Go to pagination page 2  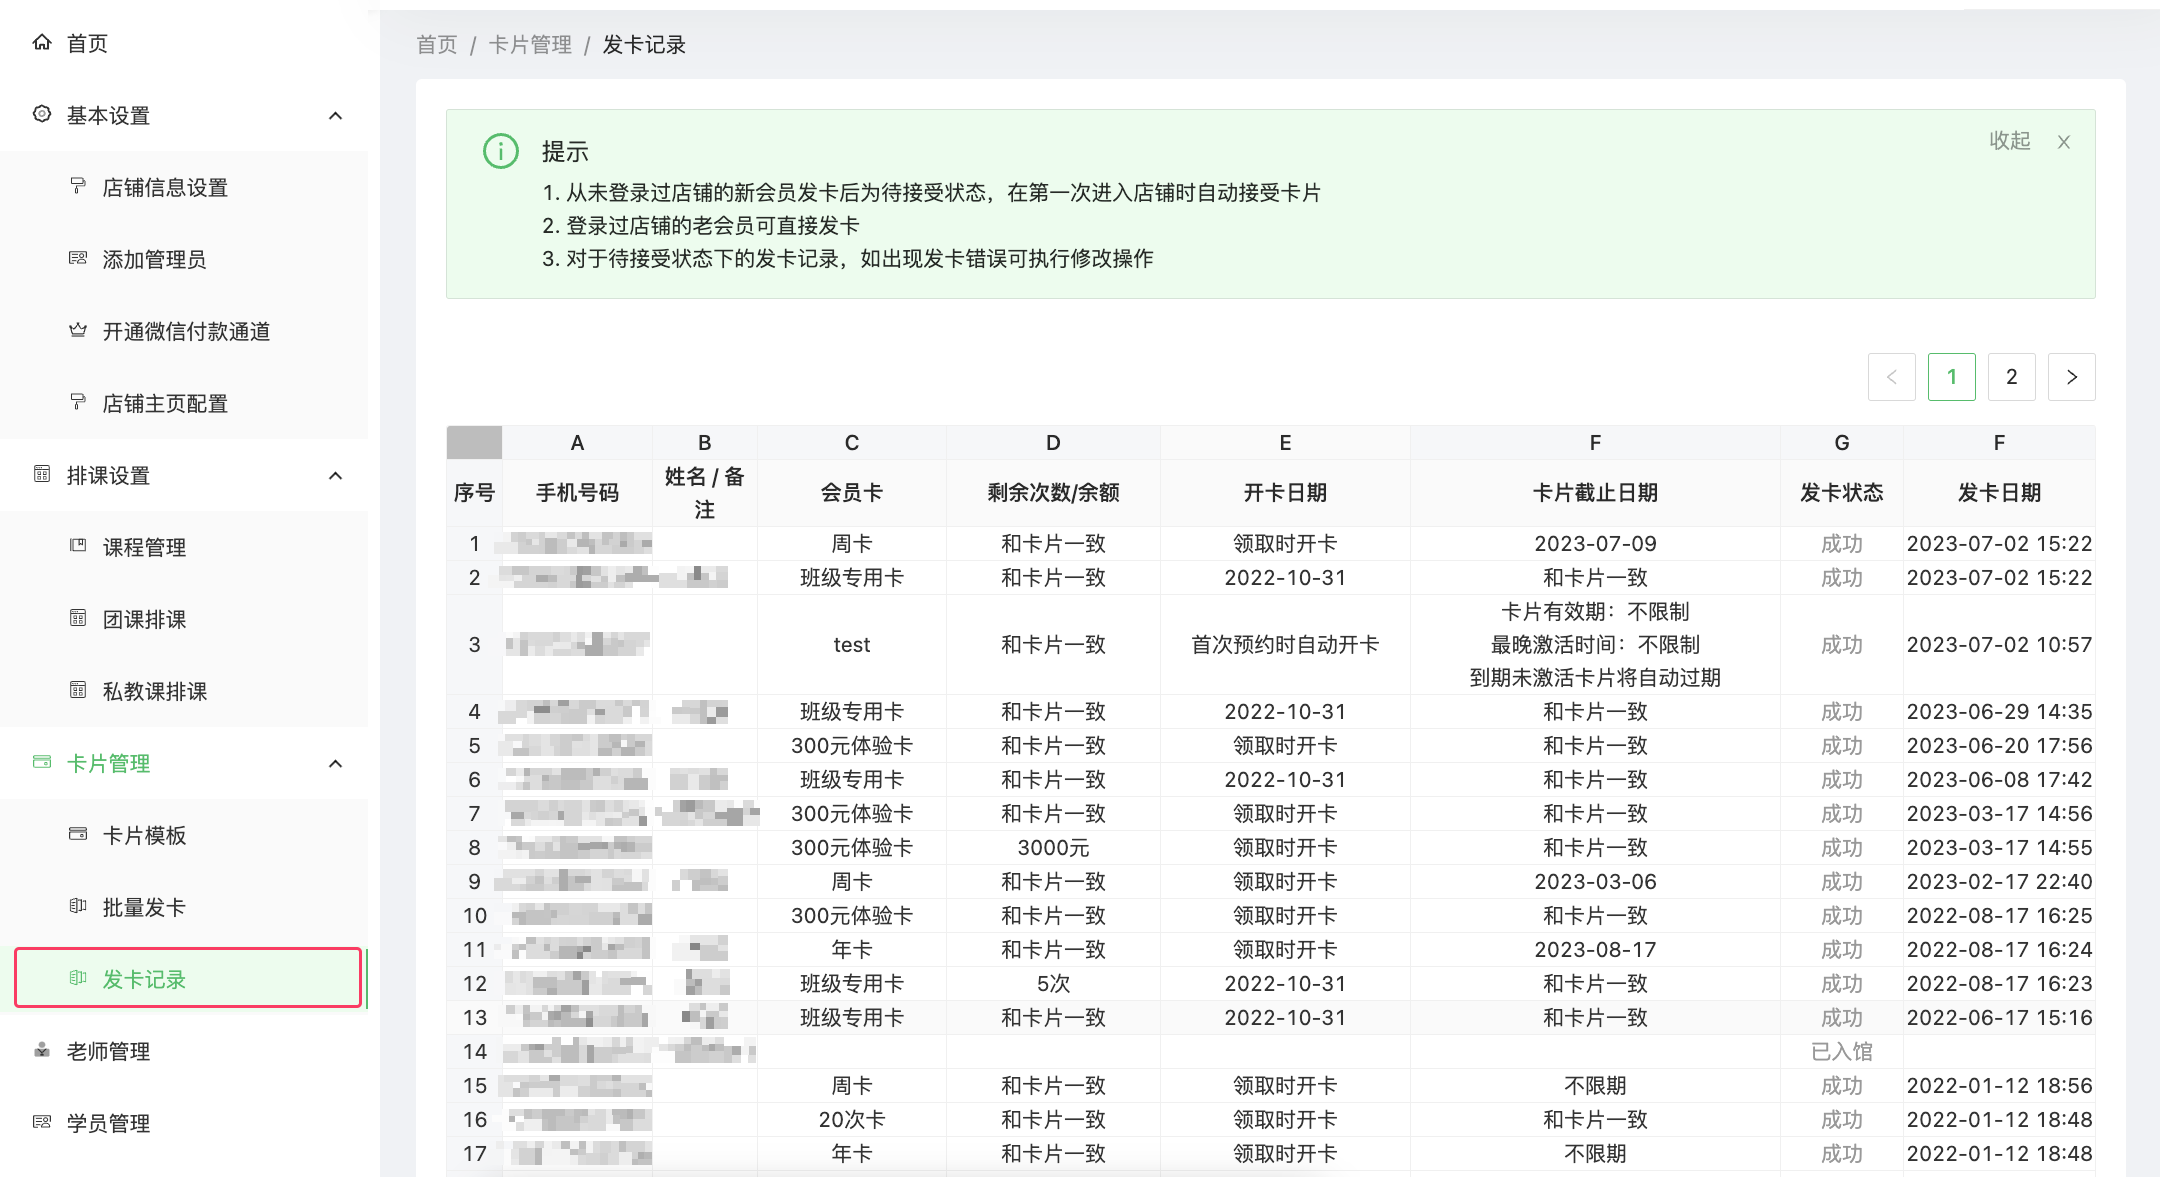click(2012, 377)
